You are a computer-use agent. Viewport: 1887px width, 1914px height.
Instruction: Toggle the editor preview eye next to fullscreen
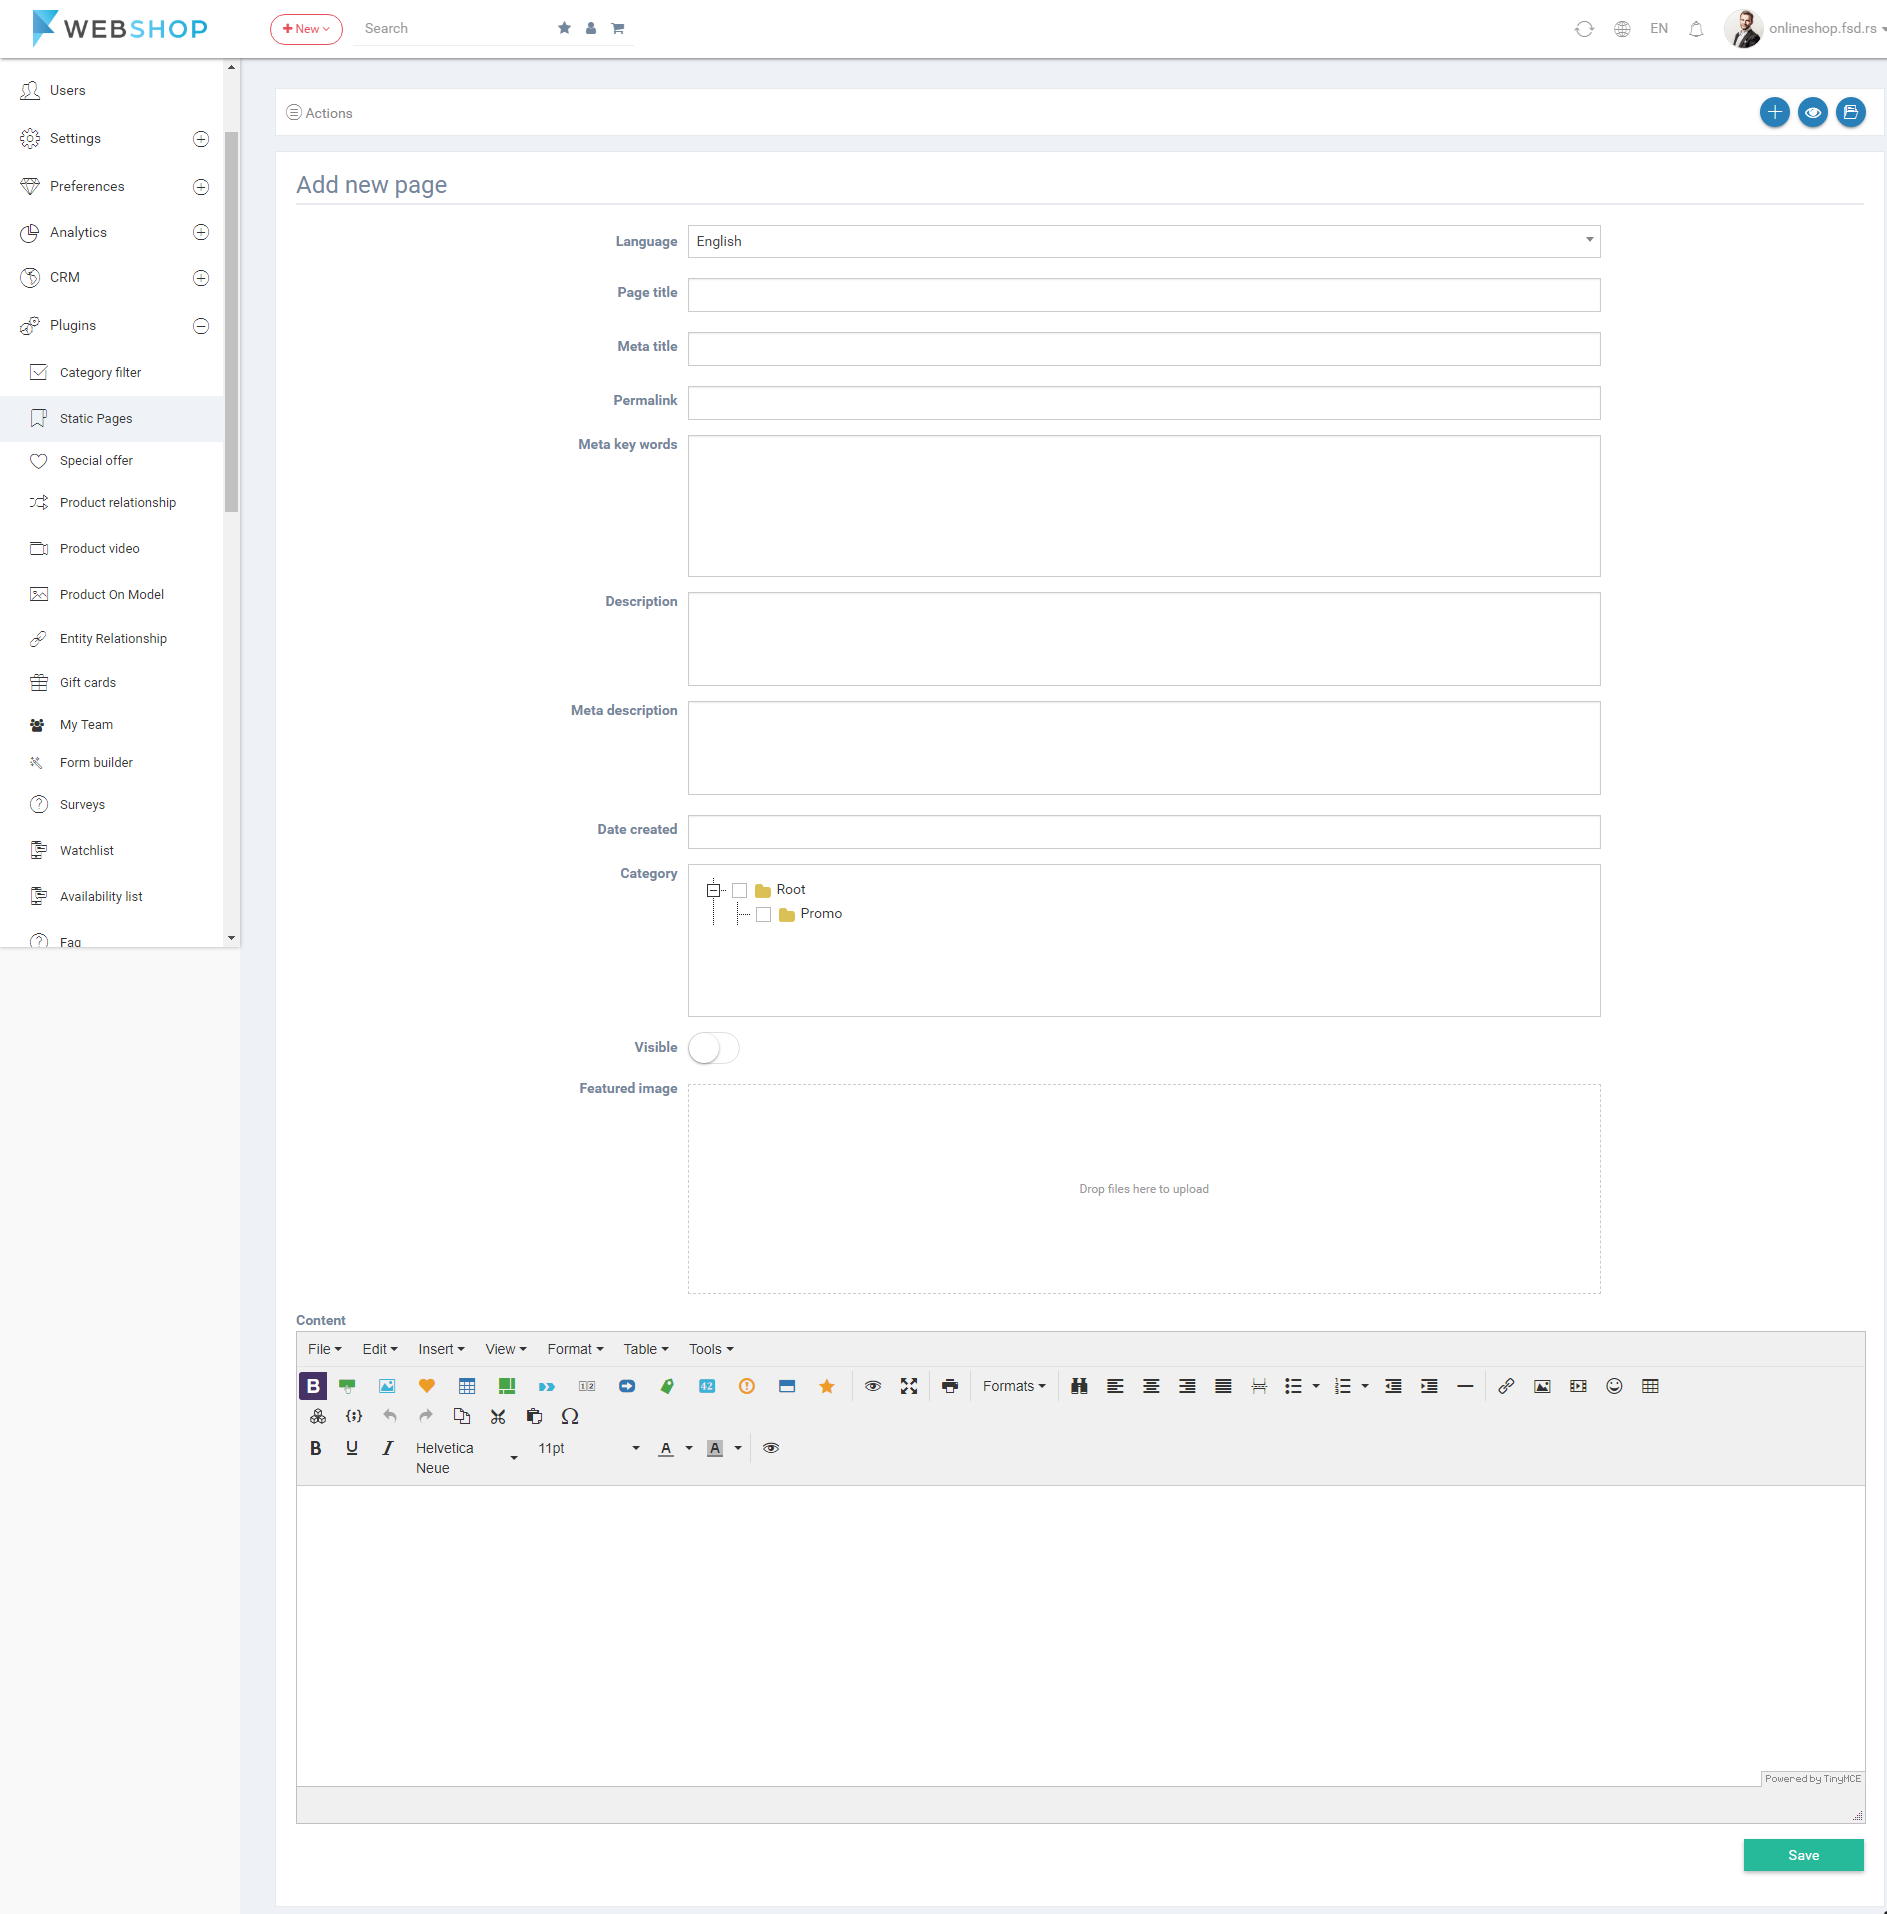coord(873,1386)
